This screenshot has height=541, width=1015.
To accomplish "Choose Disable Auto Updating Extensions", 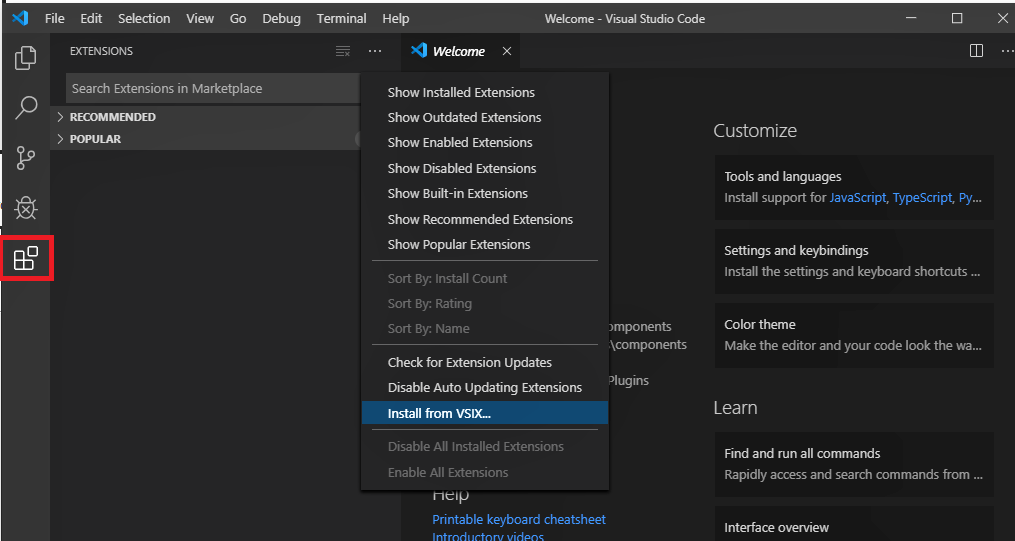I will (x=485, y=388).
